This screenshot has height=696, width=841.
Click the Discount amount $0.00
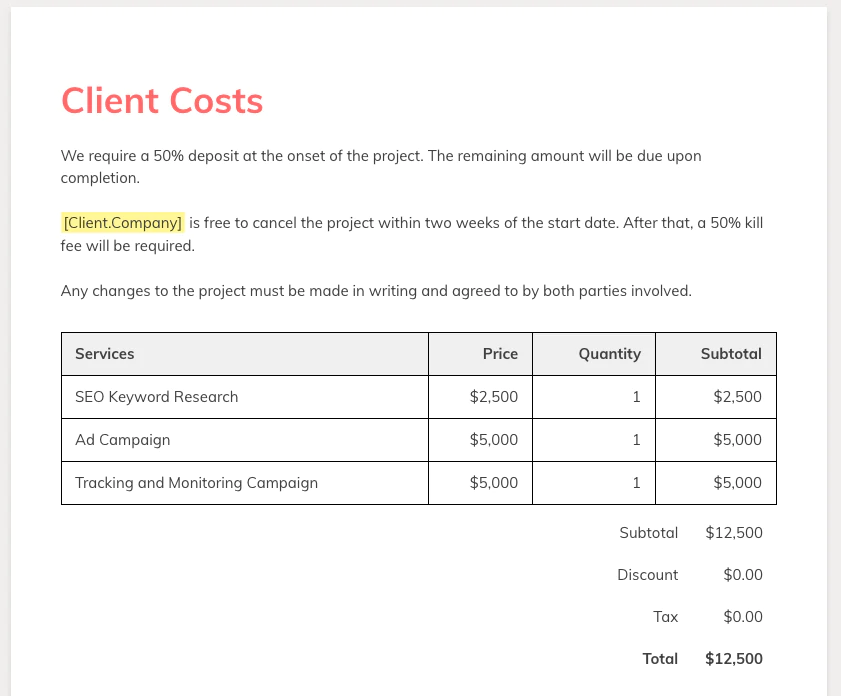pos(743,575)
